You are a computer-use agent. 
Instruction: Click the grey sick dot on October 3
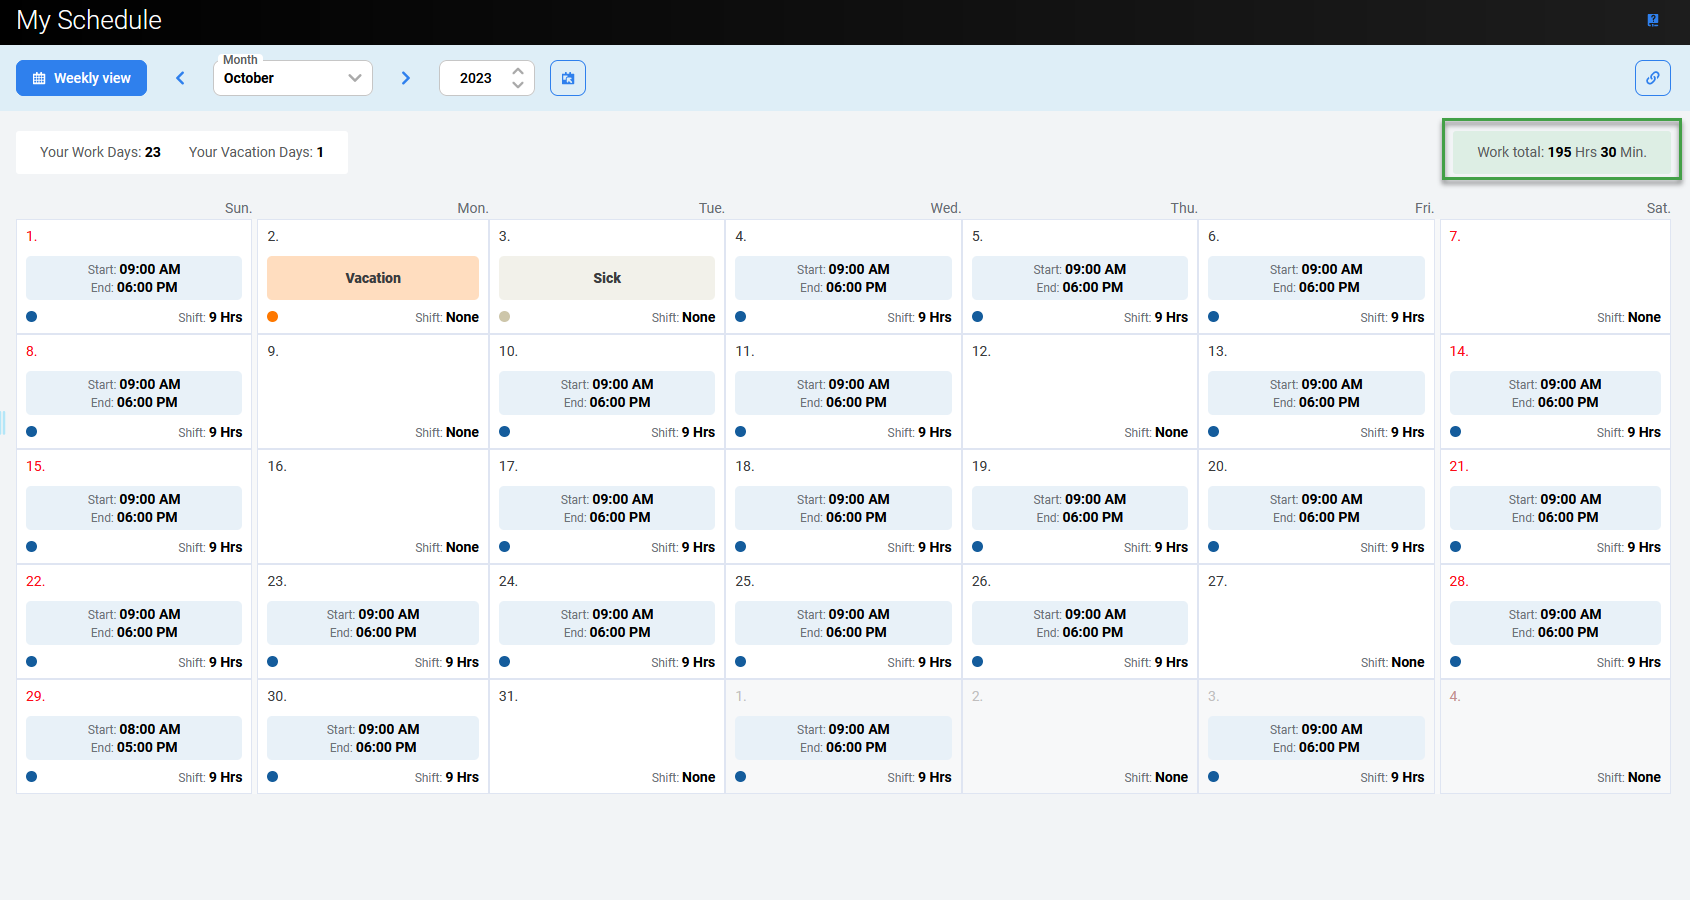click(x=505, y=317)
